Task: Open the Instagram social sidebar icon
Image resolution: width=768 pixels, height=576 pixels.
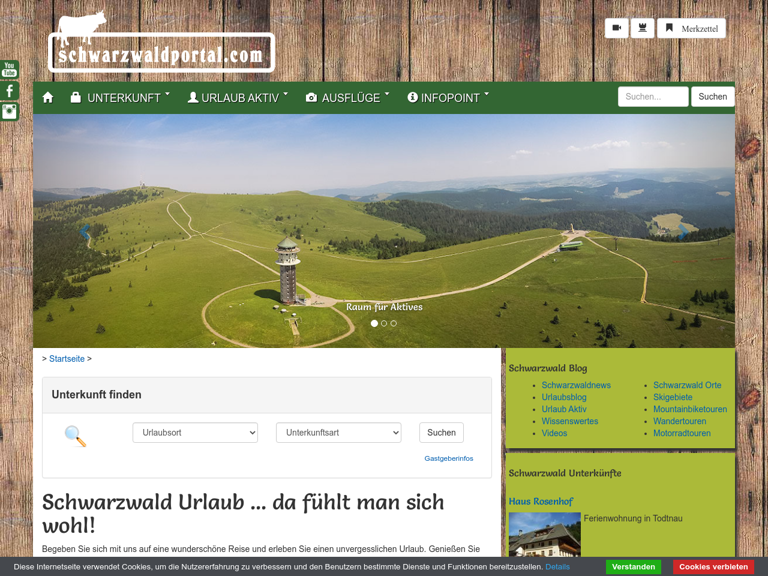Action: pyautogui.click(x=9, y=112)
